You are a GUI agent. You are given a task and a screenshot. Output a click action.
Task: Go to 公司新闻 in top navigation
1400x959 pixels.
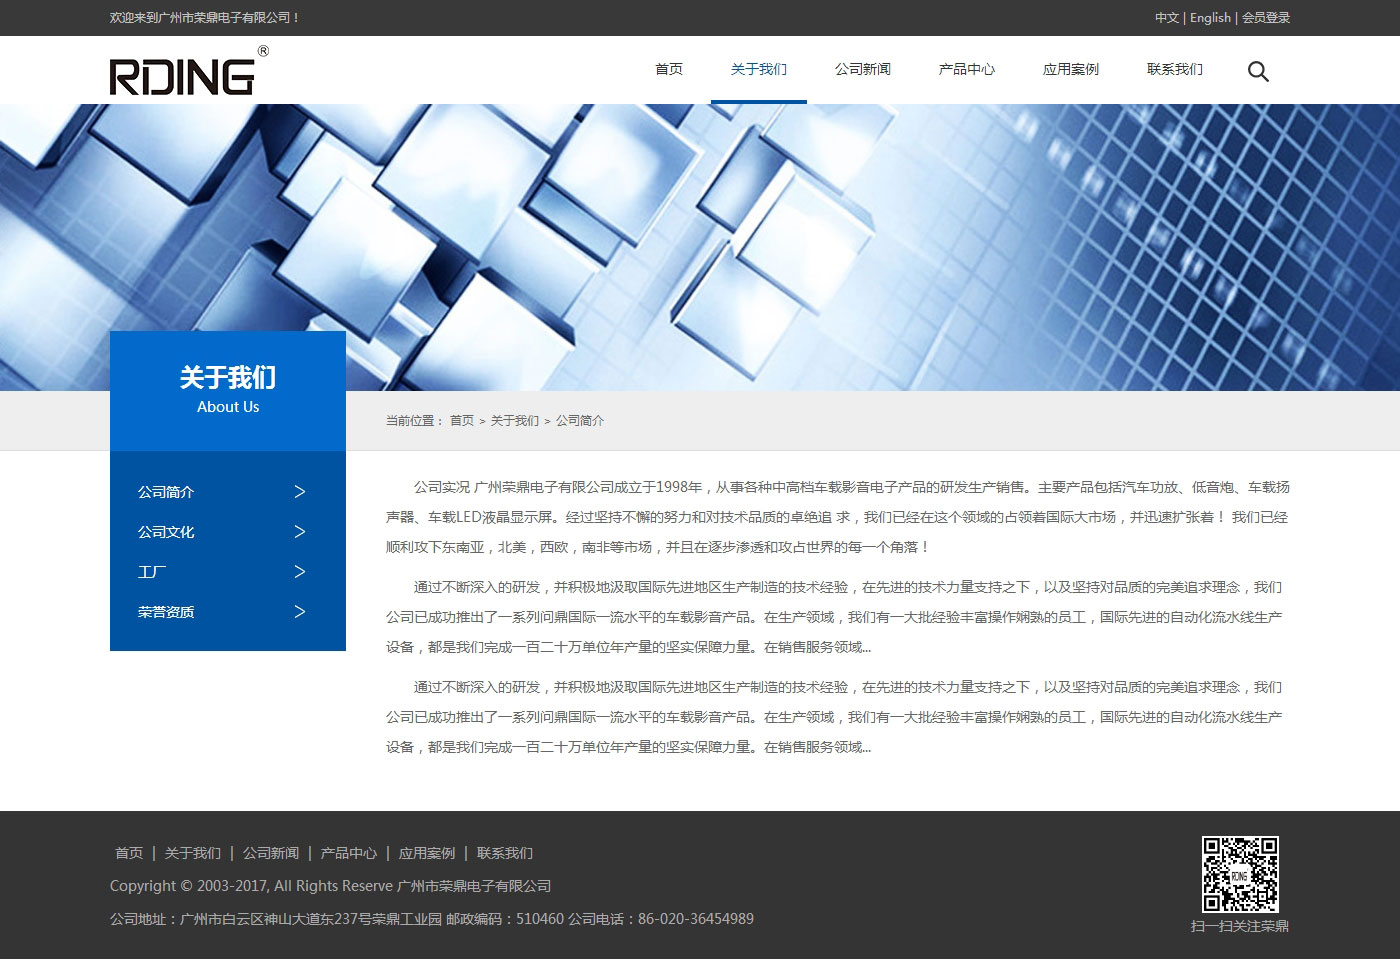point(863,69)
